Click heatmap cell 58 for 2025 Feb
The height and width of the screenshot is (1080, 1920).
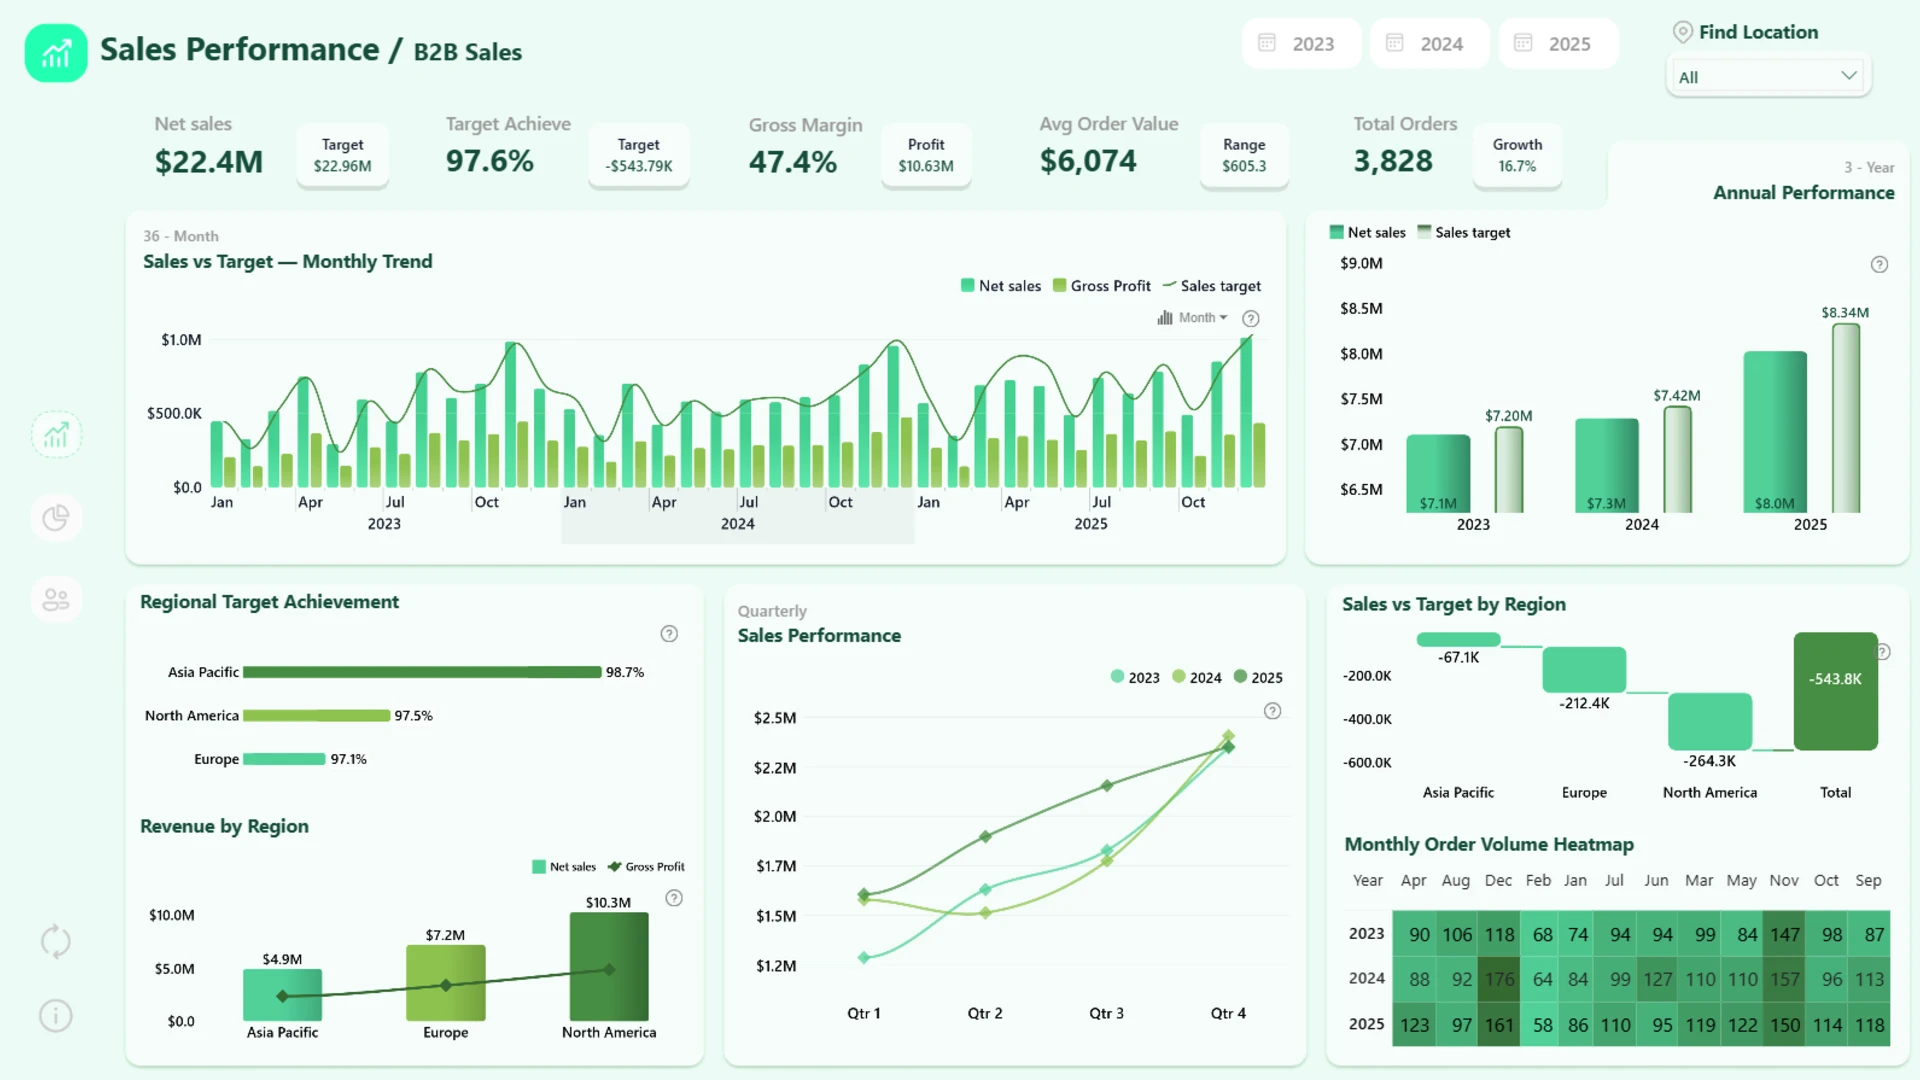(x=1541, y=1024)
